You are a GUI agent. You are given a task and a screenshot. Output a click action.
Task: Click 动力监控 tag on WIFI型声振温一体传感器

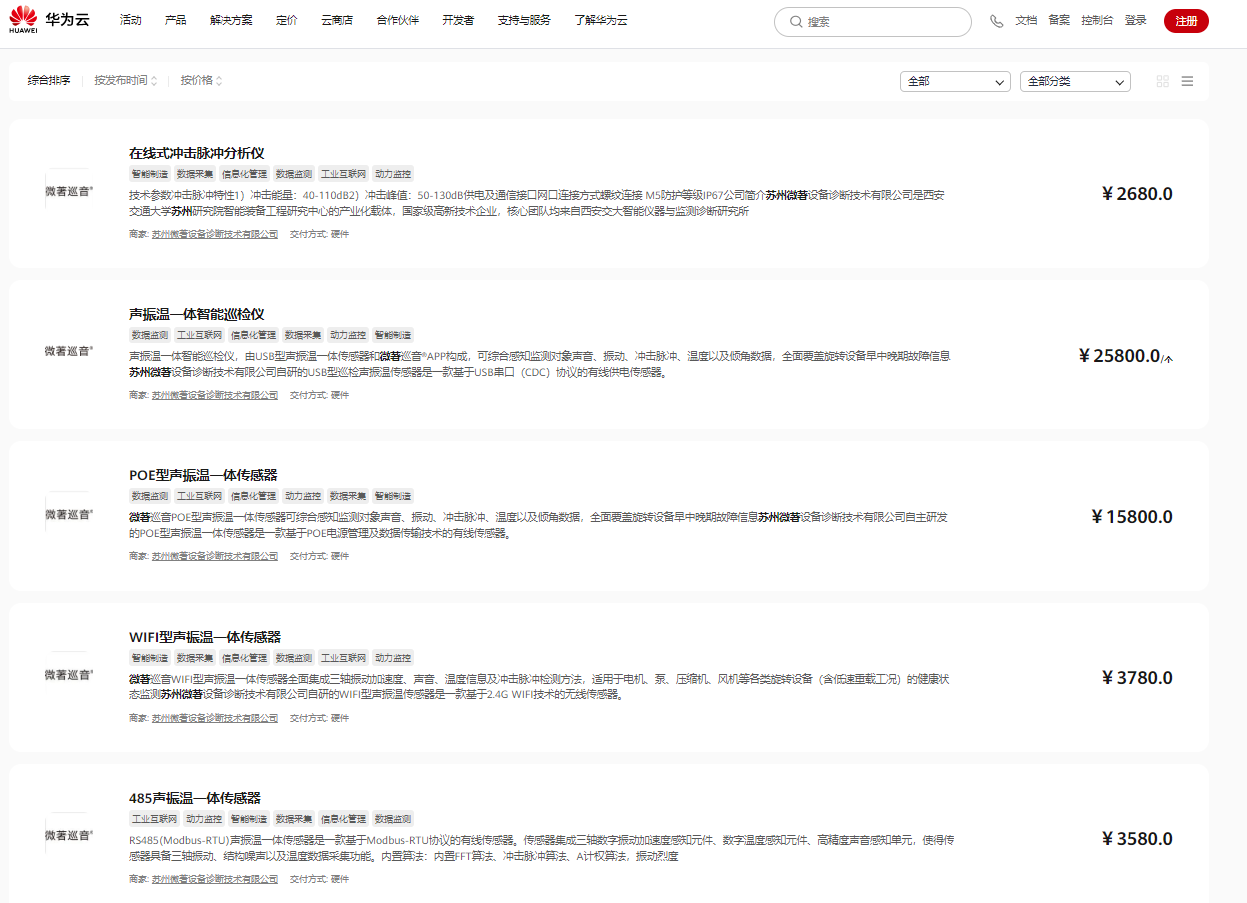point(393,658)
